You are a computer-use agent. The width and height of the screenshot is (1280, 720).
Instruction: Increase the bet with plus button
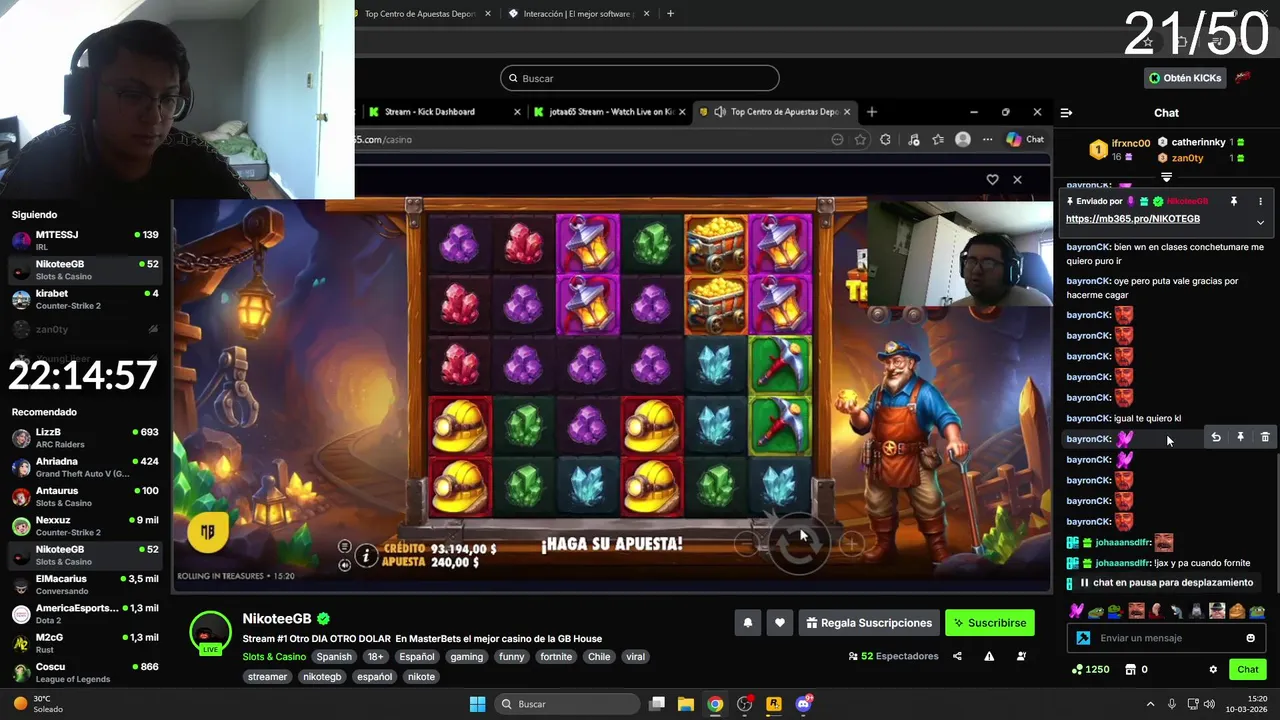tap(850, 544)
